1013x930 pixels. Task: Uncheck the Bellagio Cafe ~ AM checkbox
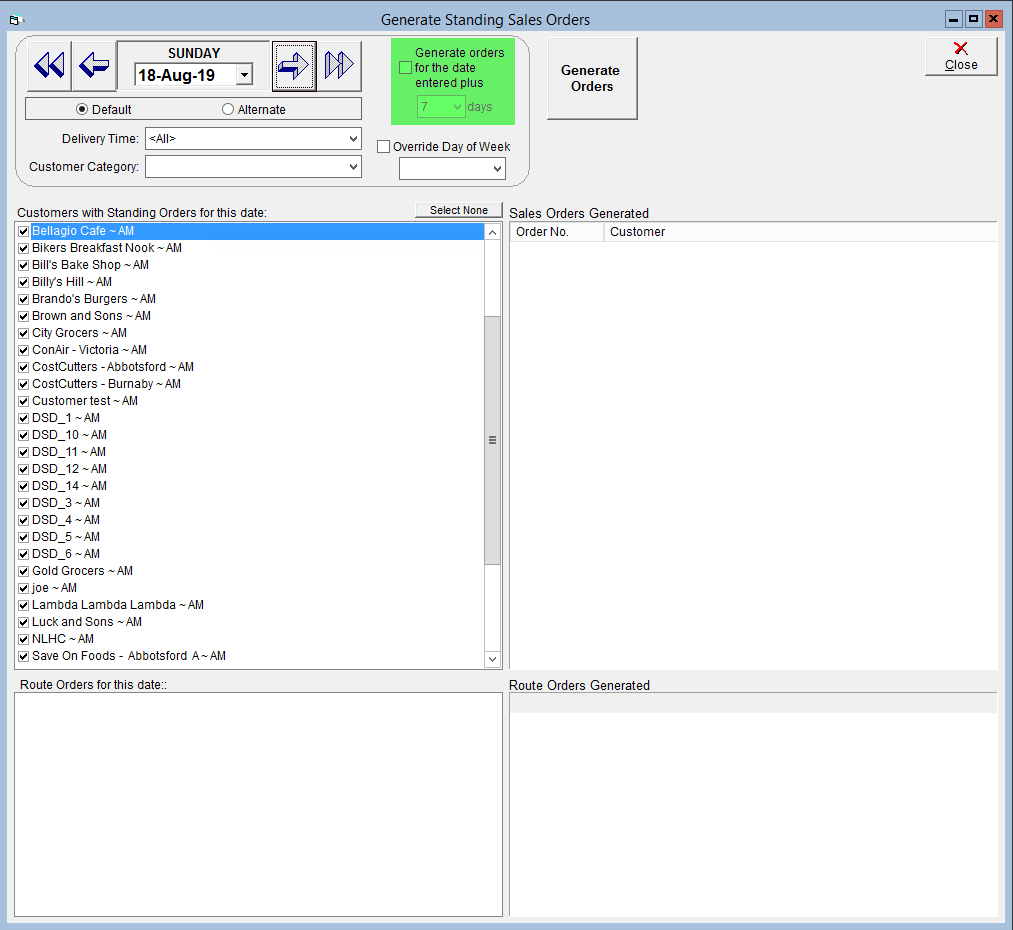click(24, 231)
